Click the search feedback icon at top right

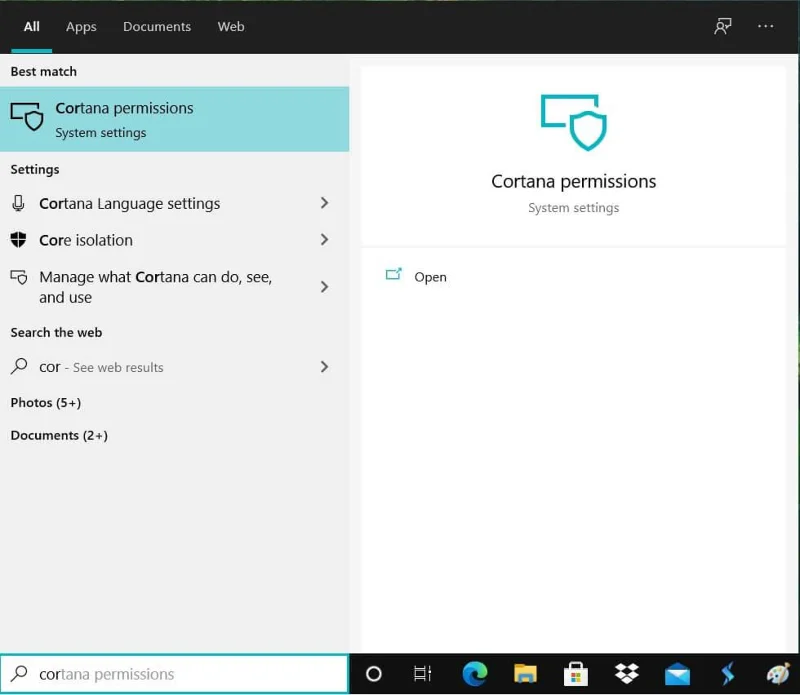[x=722, y=27]
